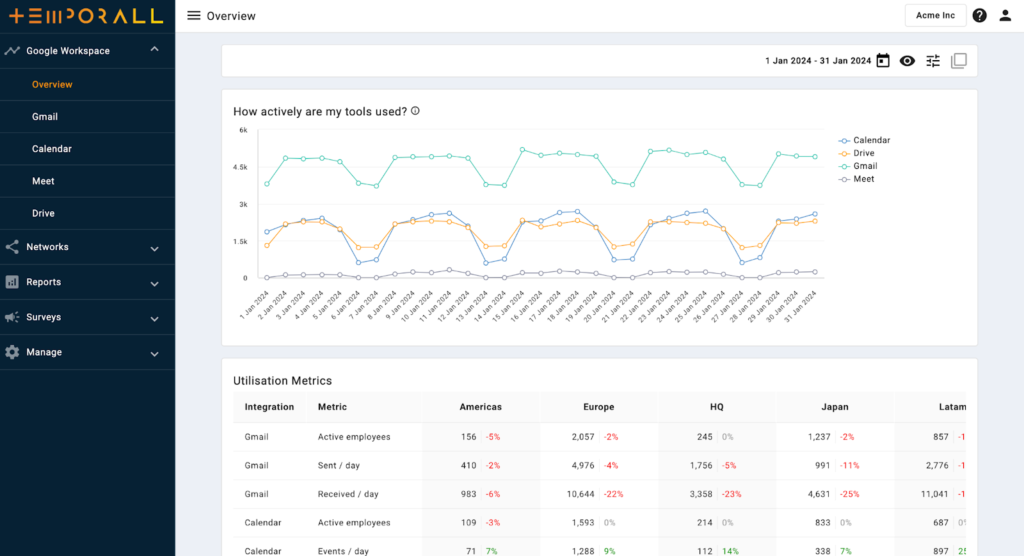Click the Americas column header
Image resolution: width=1024 pixels, height=556 pixels.
[x=481, y=407]
